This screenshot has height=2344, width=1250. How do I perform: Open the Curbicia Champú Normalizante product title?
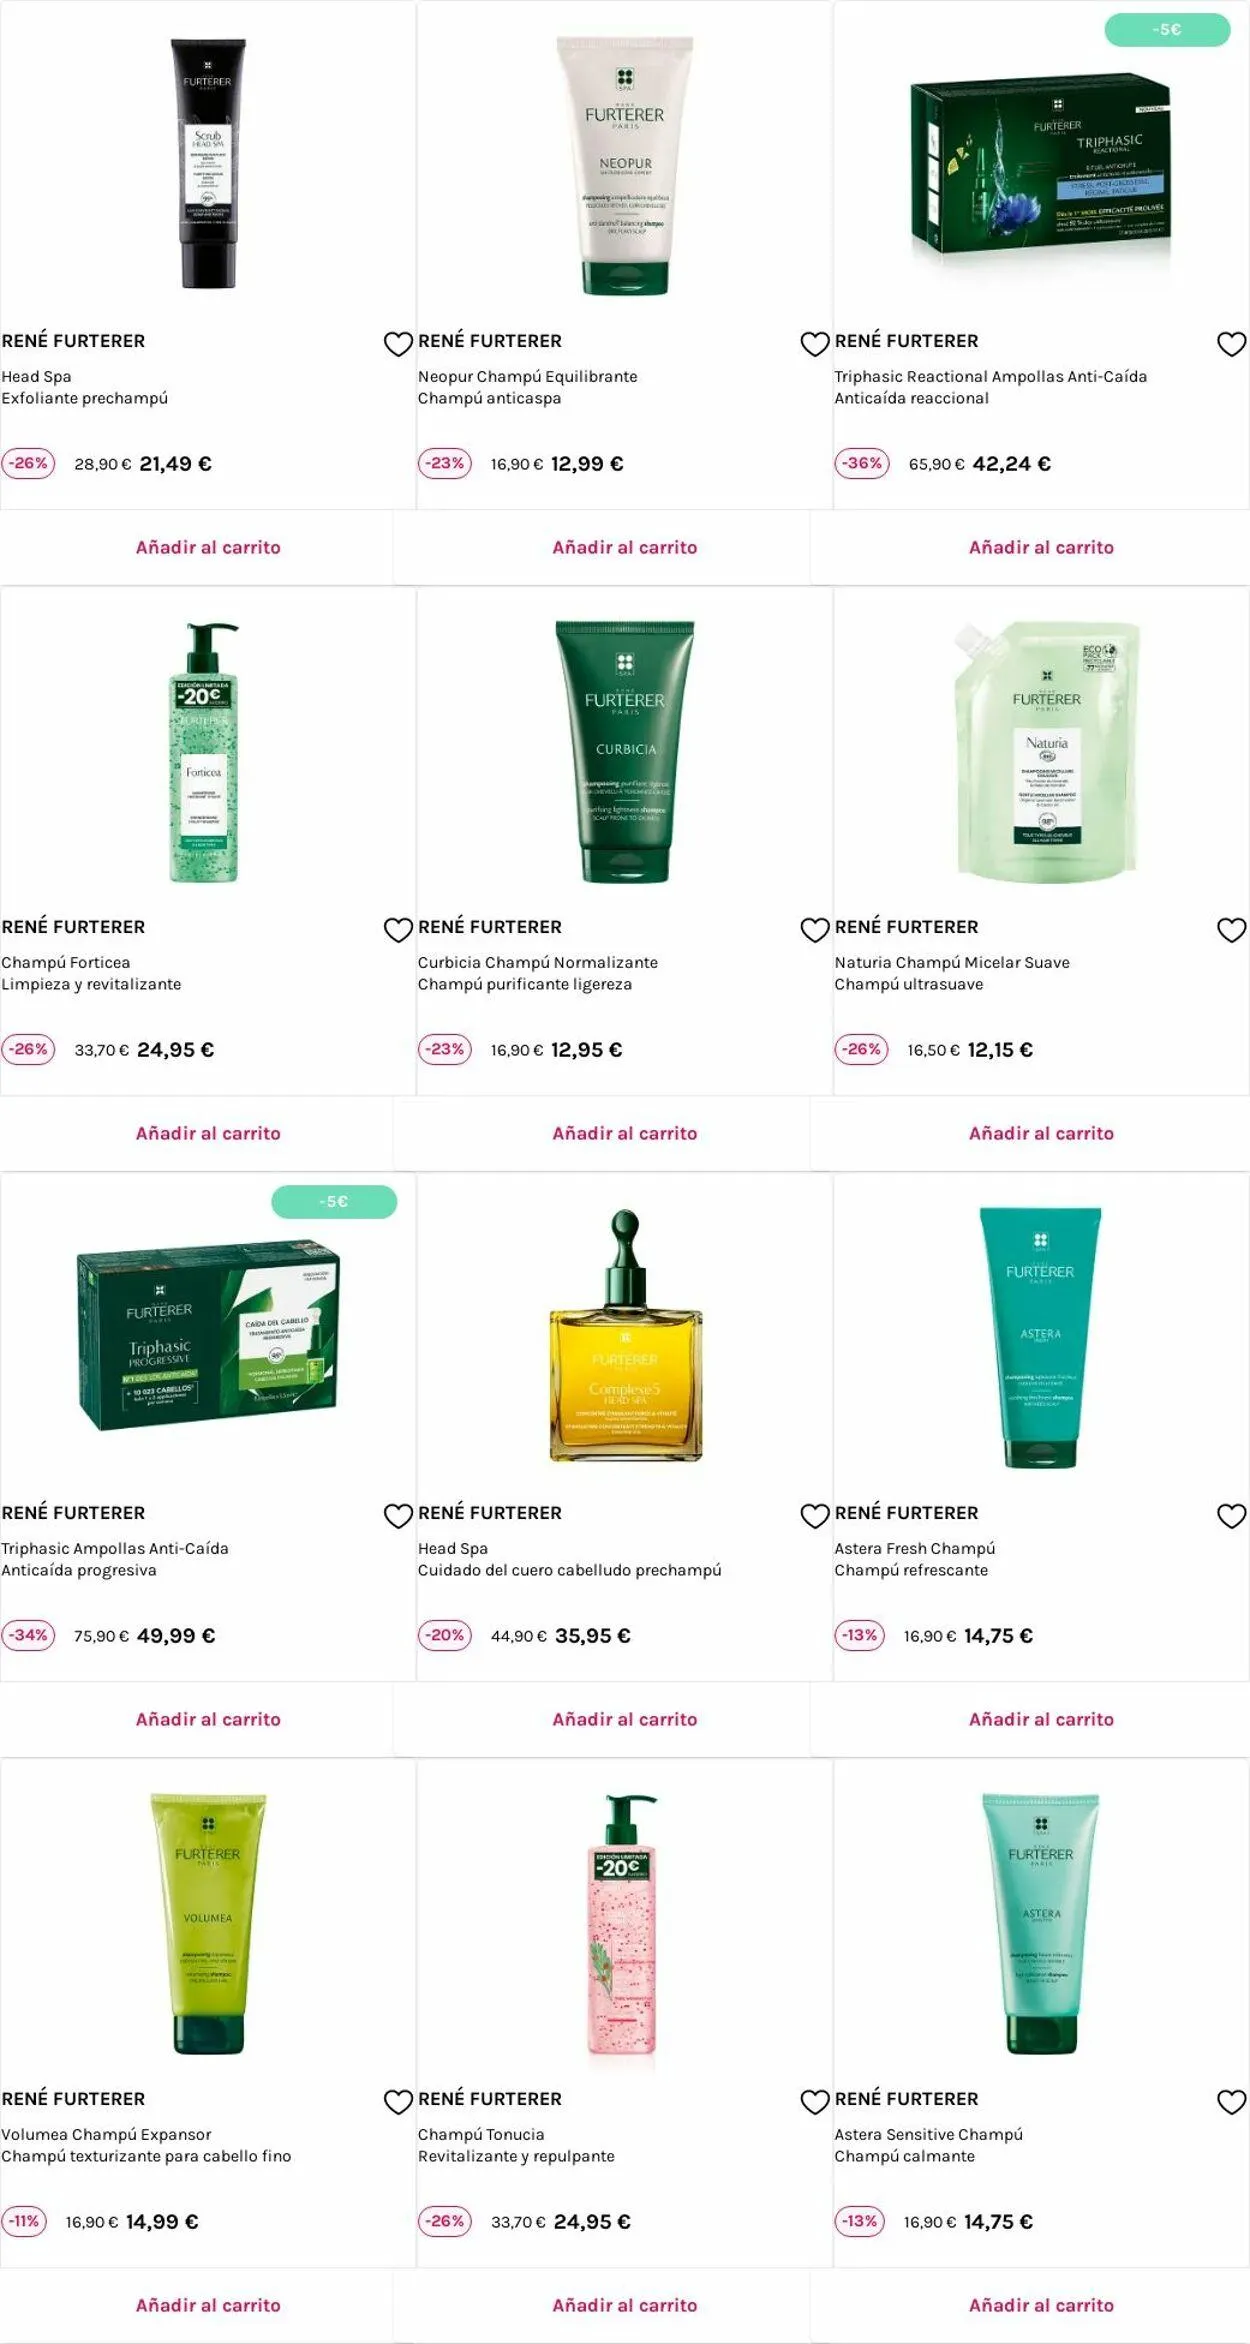coord(538,962)
